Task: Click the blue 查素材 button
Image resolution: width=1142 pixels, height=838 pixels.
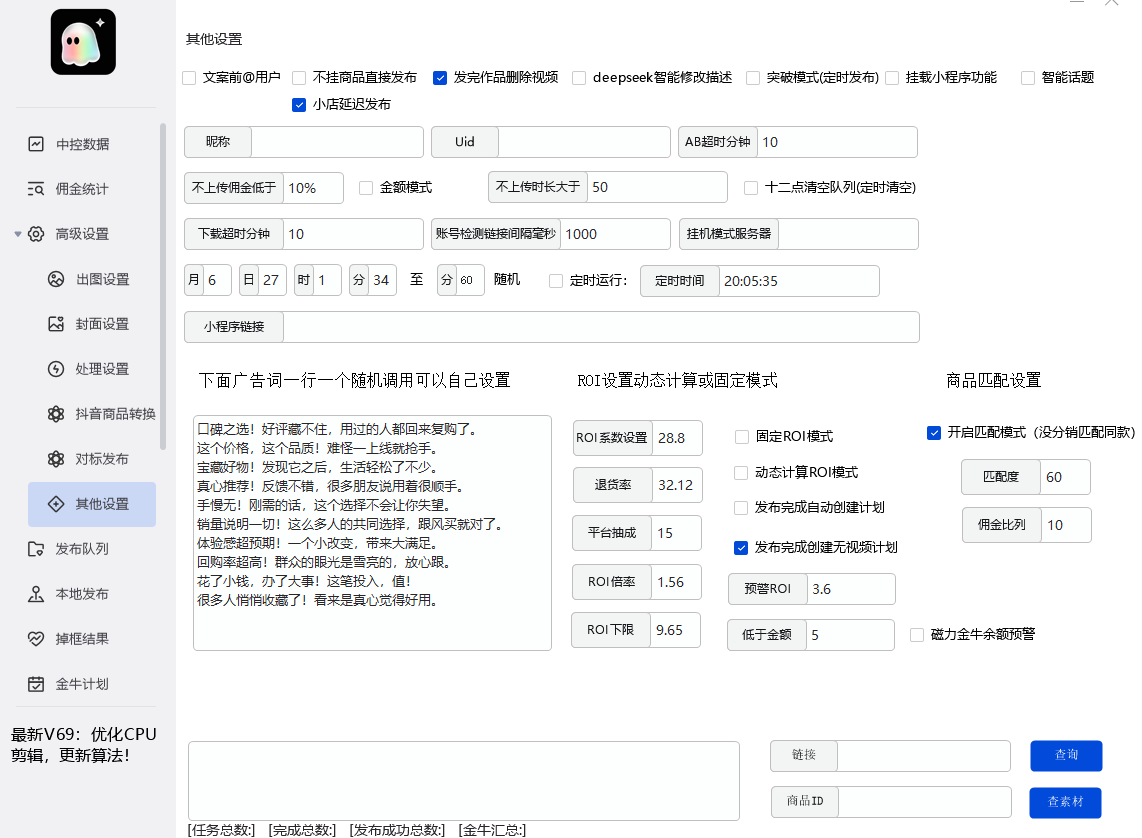Action: (1066, 802)
